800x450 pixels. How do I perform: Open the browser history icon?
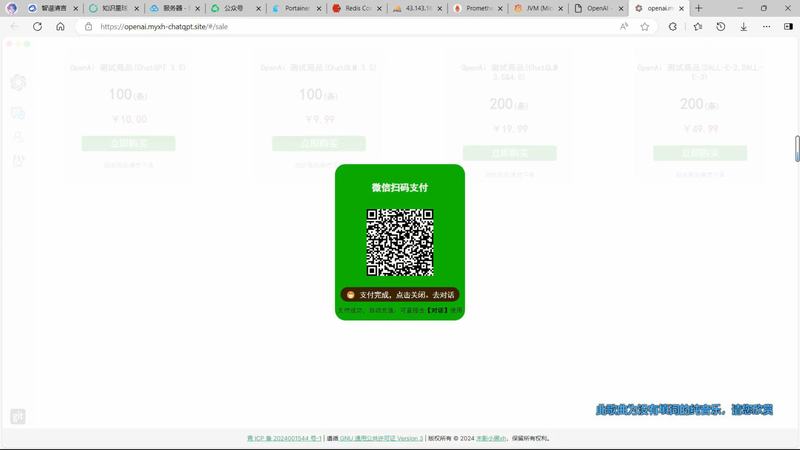[x=720, y=27]
